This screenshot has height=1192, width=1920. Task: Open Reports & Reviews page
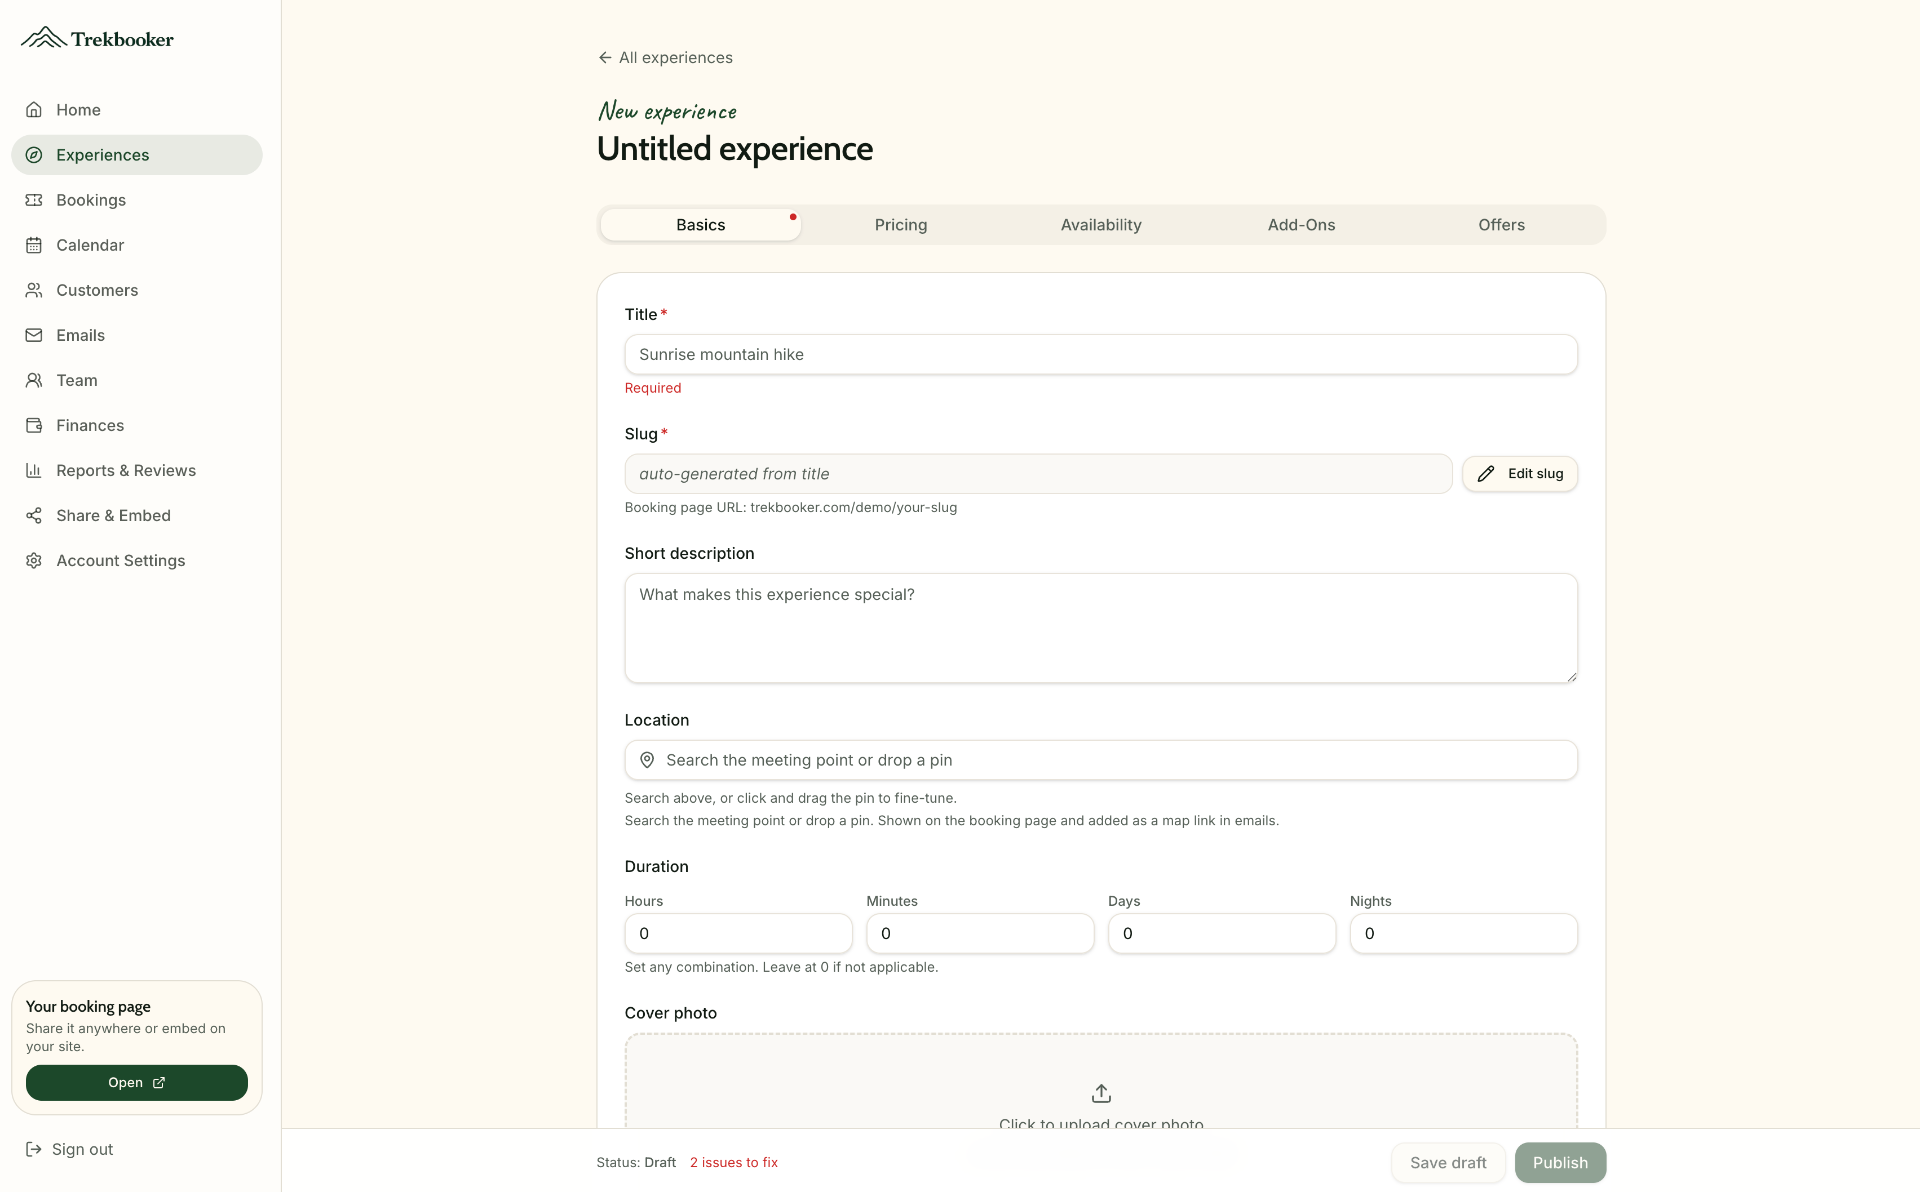137,470
